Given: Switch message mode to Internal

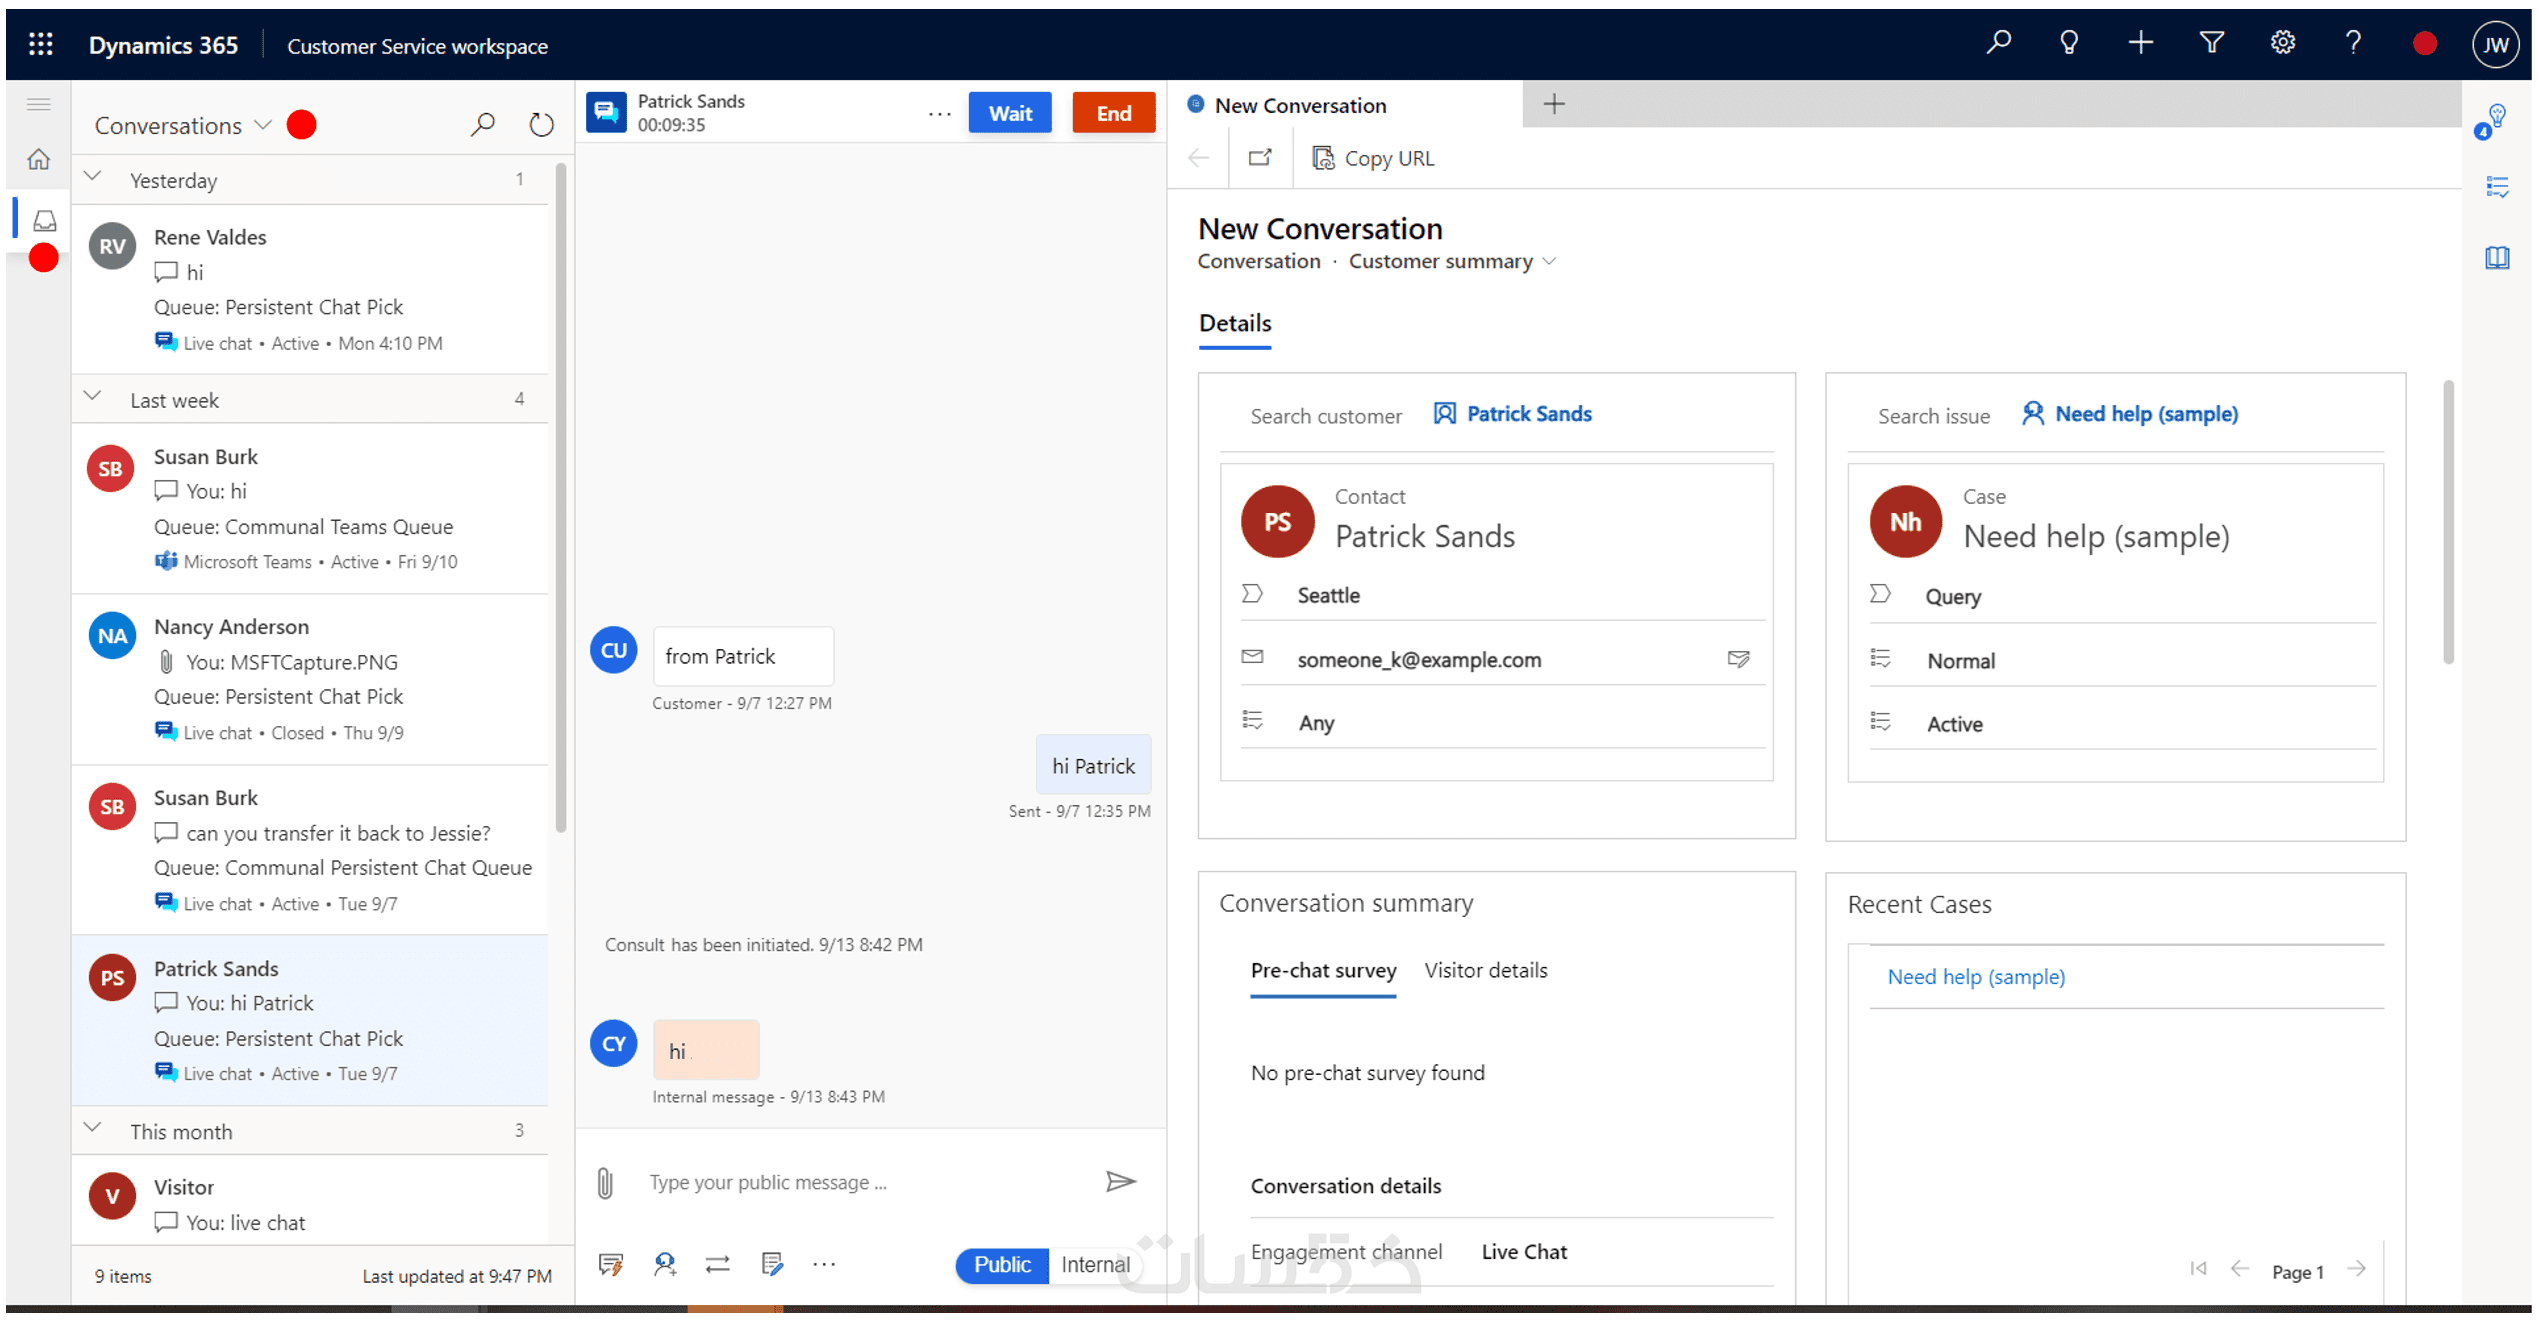Looking at the screenshot, I should click(1095, 1264).
